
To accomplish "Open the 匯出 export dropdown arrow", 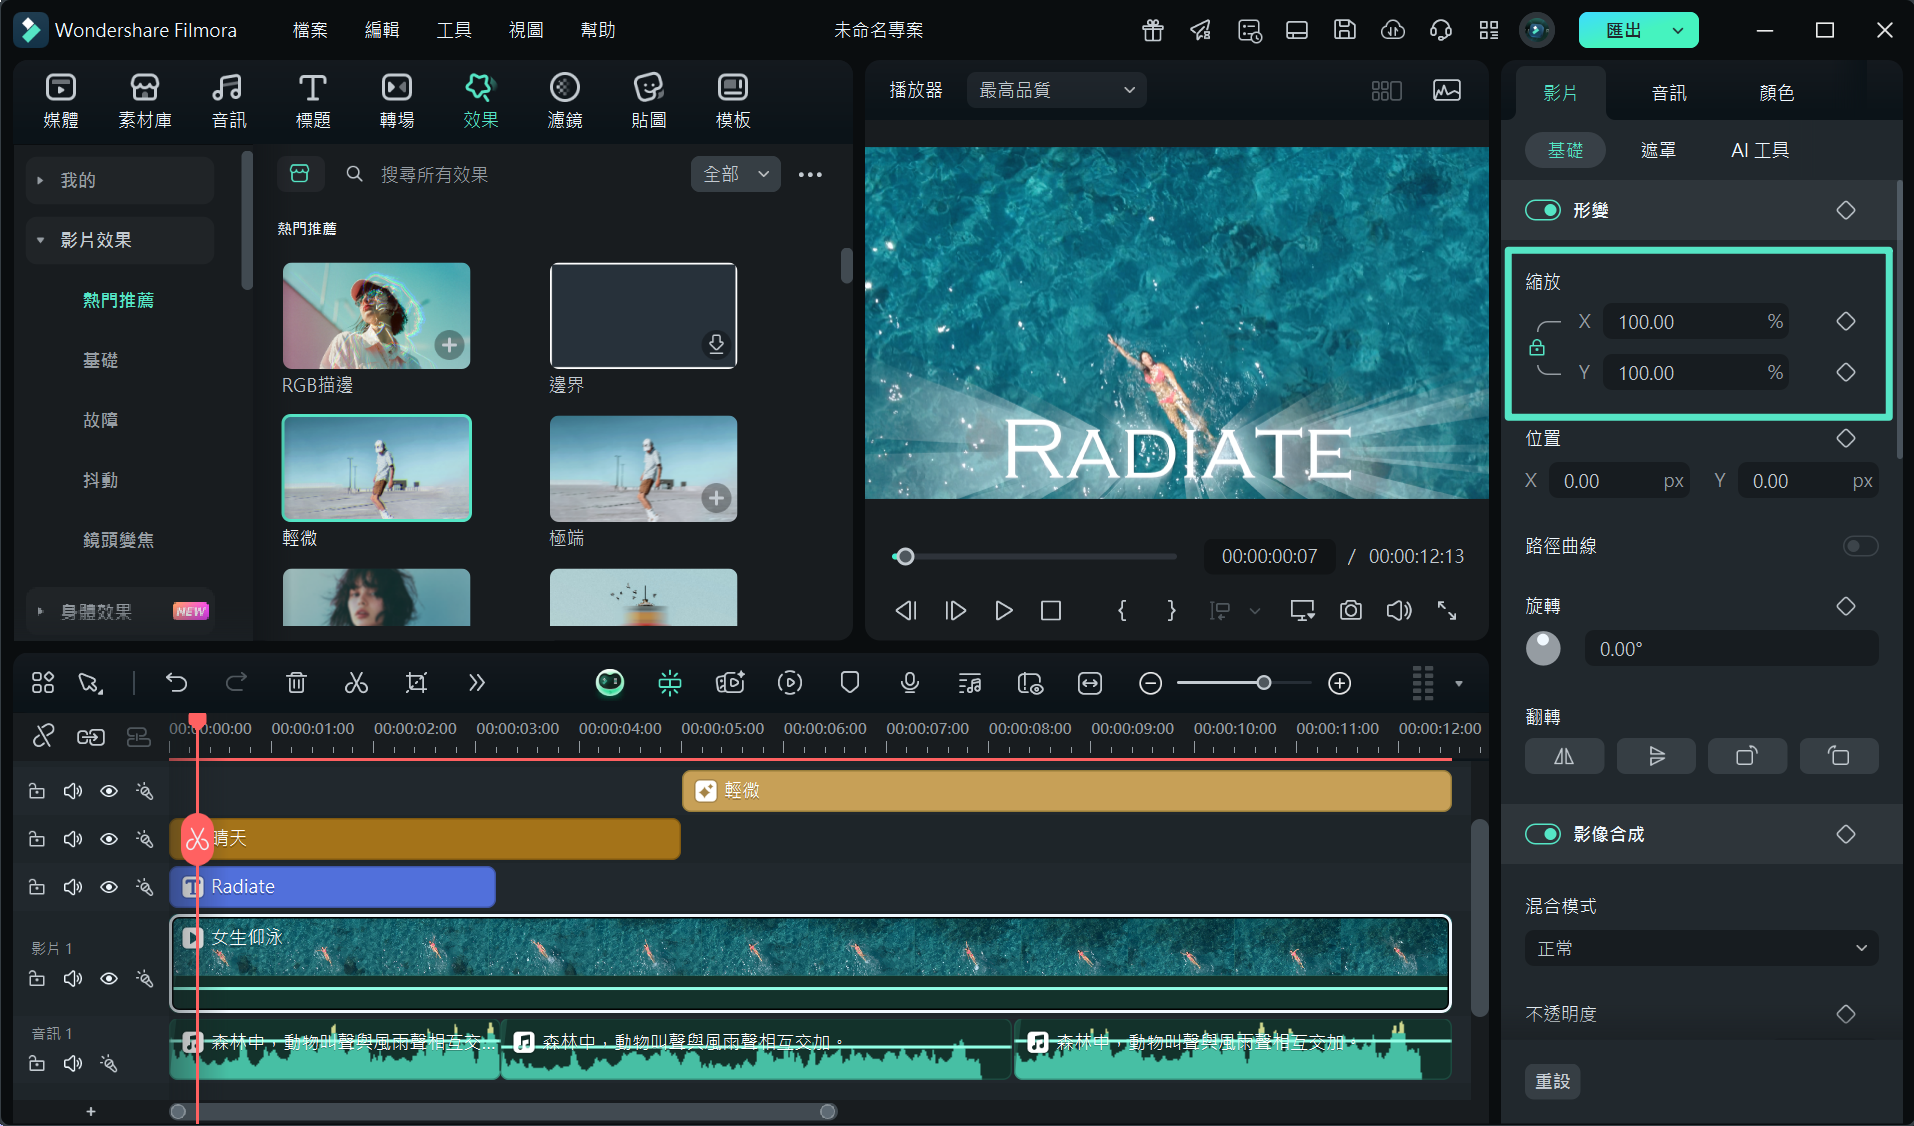I will click(x=1678, y=30).
